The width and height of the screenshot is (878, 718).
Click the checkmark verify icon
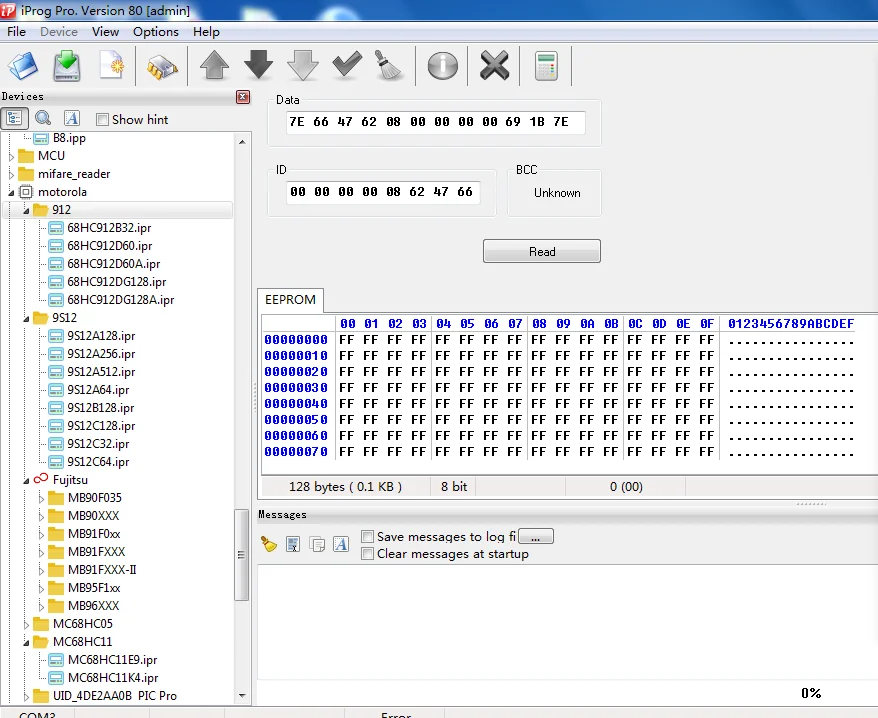pos(347,65)
